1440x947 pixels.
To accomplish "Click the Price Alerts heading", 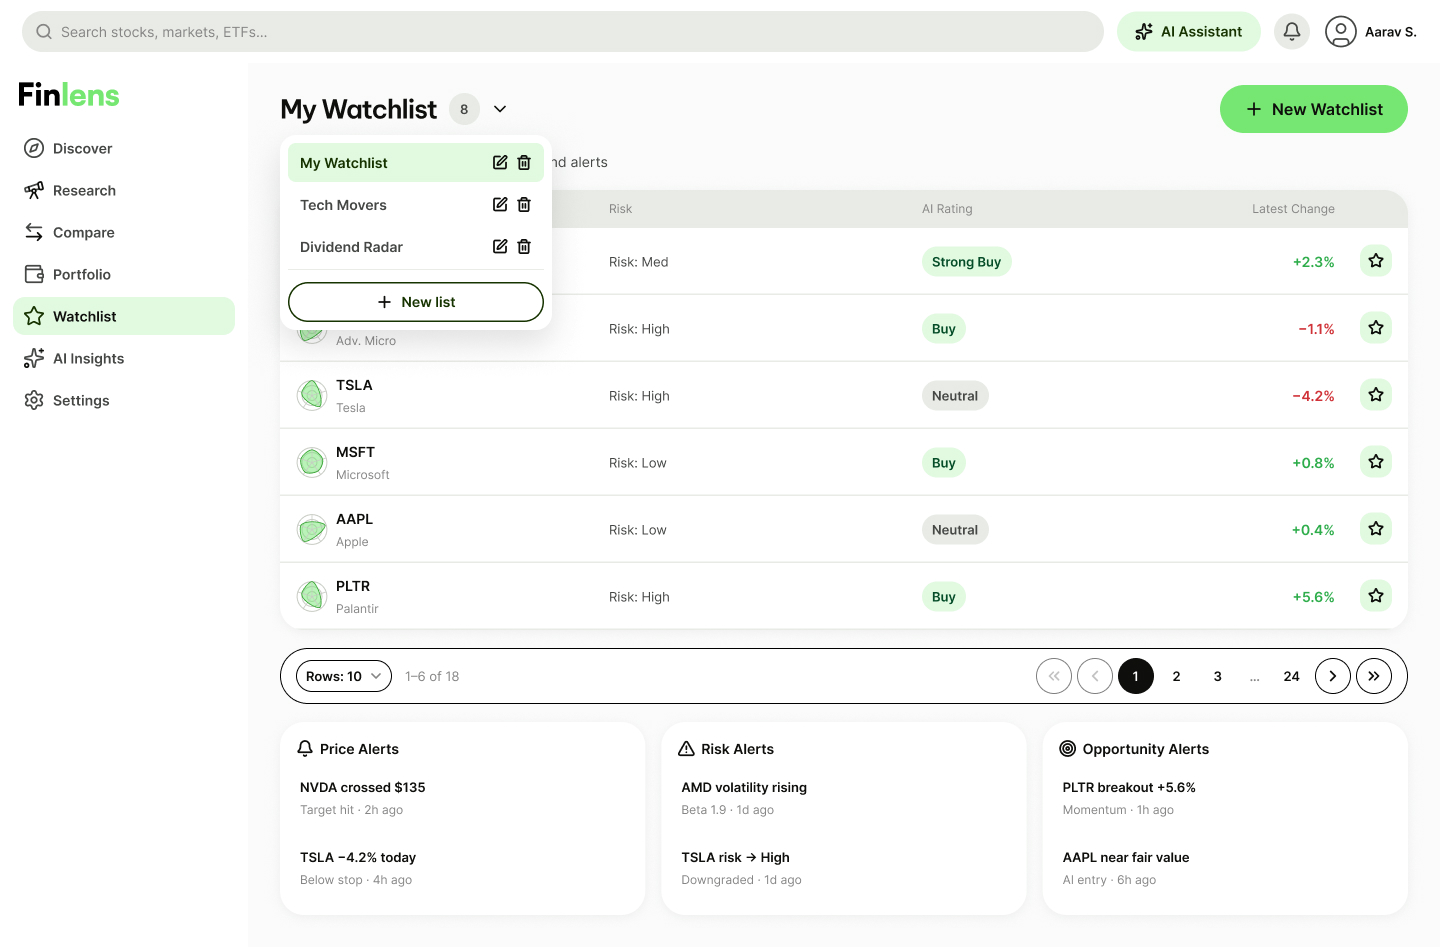I will [359, 749].
